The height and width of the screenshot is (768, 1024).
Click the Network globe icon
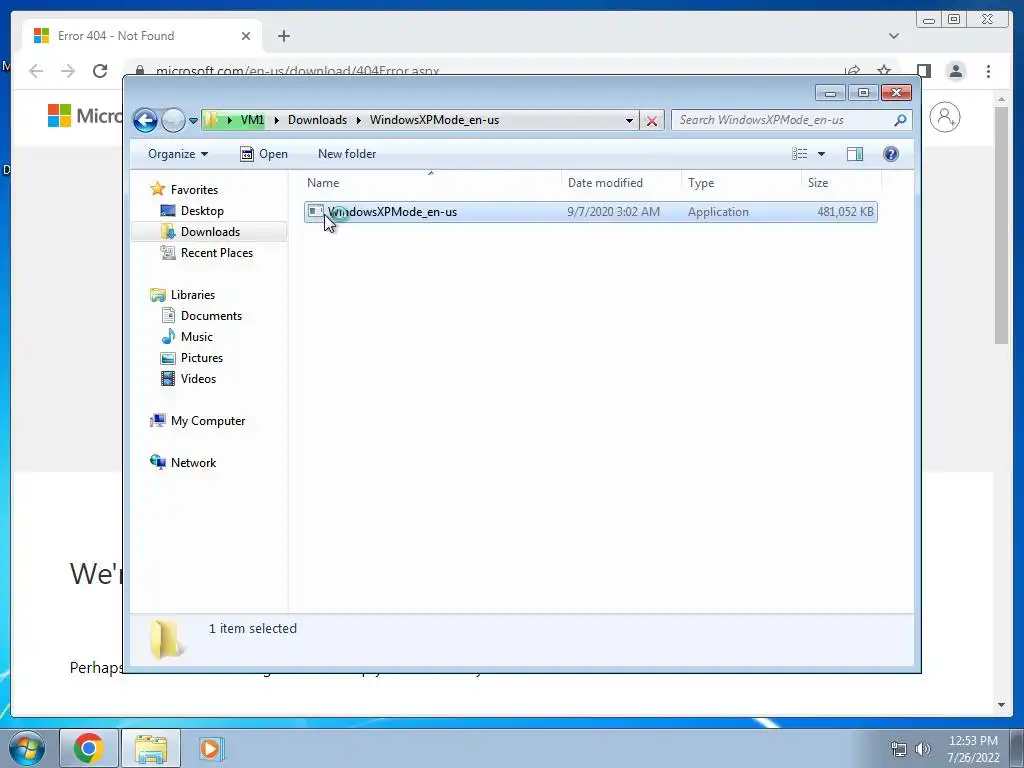(x=158, y=462)
